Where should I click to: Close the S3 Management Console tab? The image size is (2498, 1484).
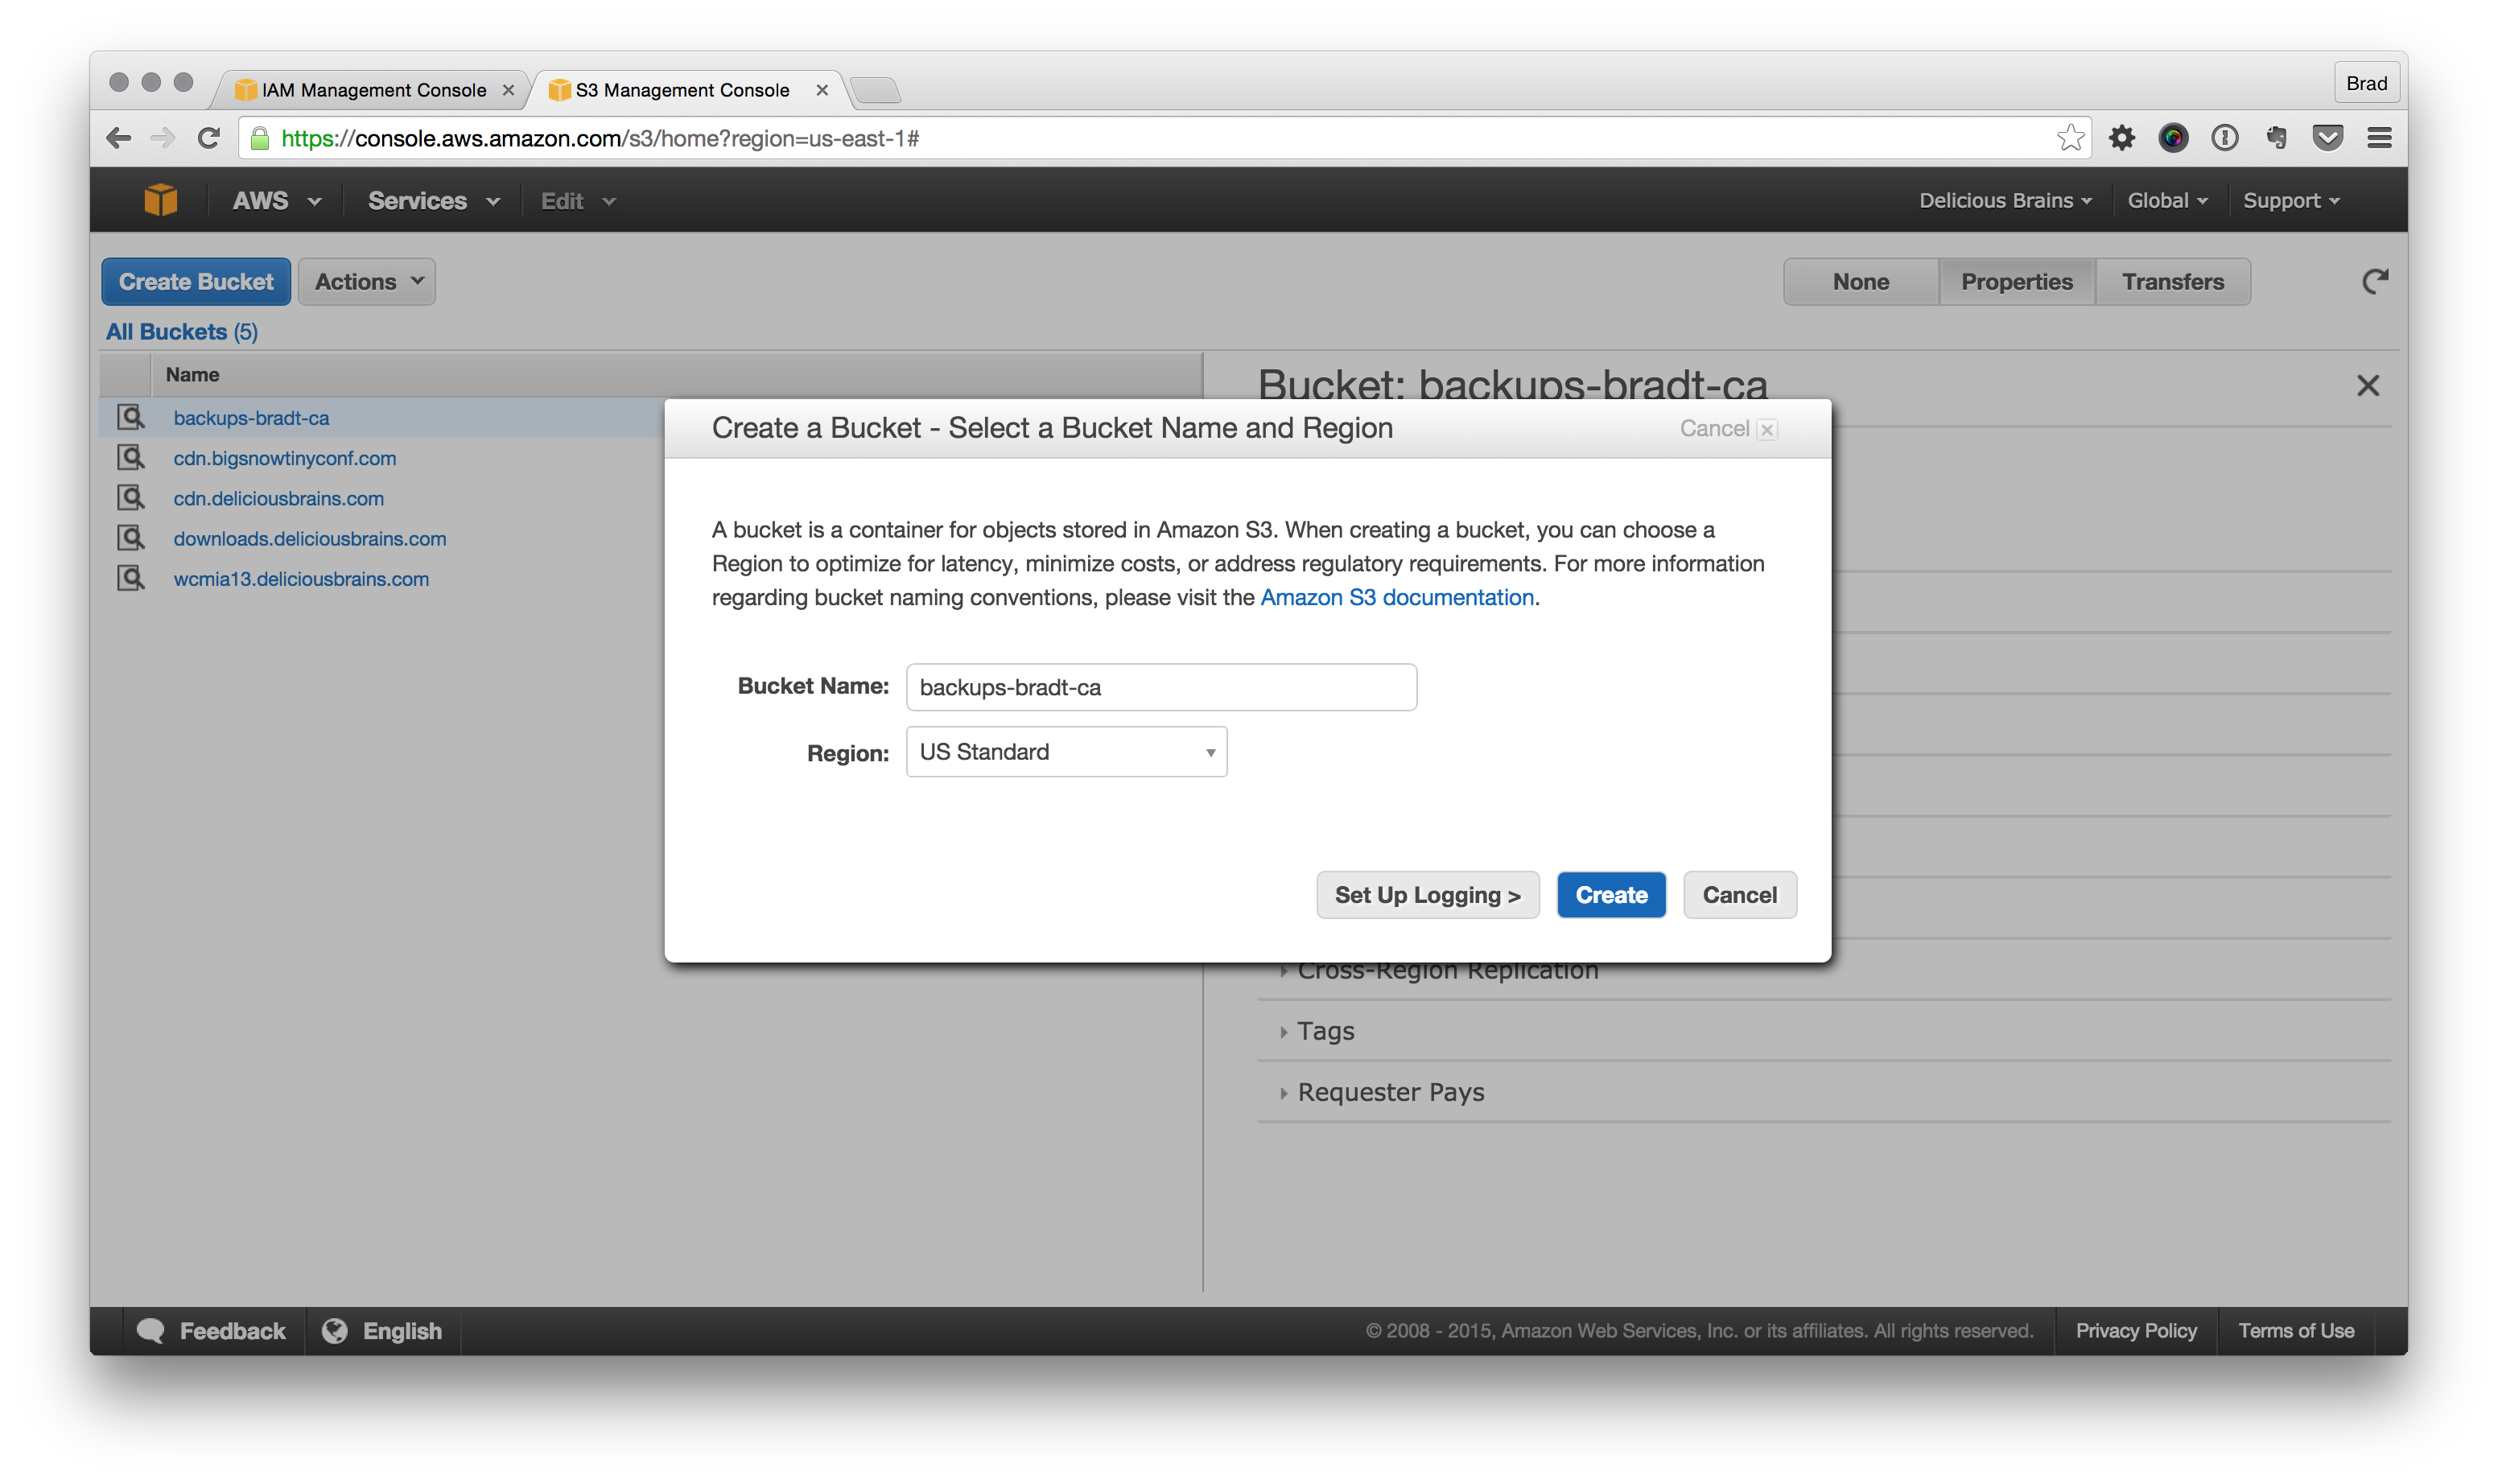coord(822,90)
